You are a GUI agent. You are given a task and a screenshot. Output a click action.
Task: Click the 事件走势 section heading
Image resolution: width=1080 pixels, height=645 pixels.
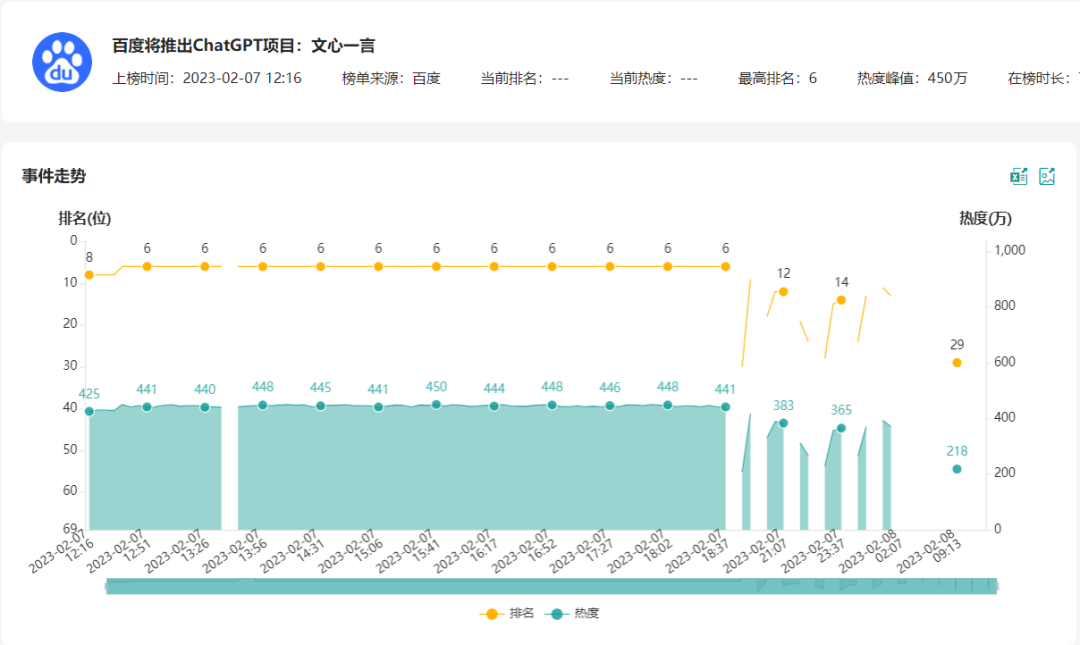pyautogui.click(x=54, y=176)
